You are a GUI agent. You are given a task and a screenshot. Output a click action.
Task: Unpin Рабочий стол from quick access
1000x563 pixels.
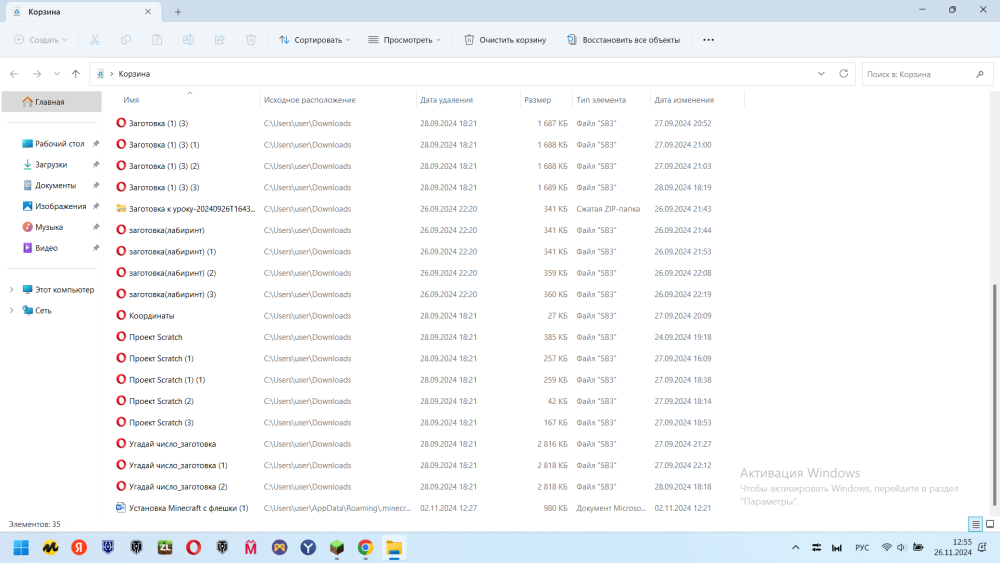[96, 144]
